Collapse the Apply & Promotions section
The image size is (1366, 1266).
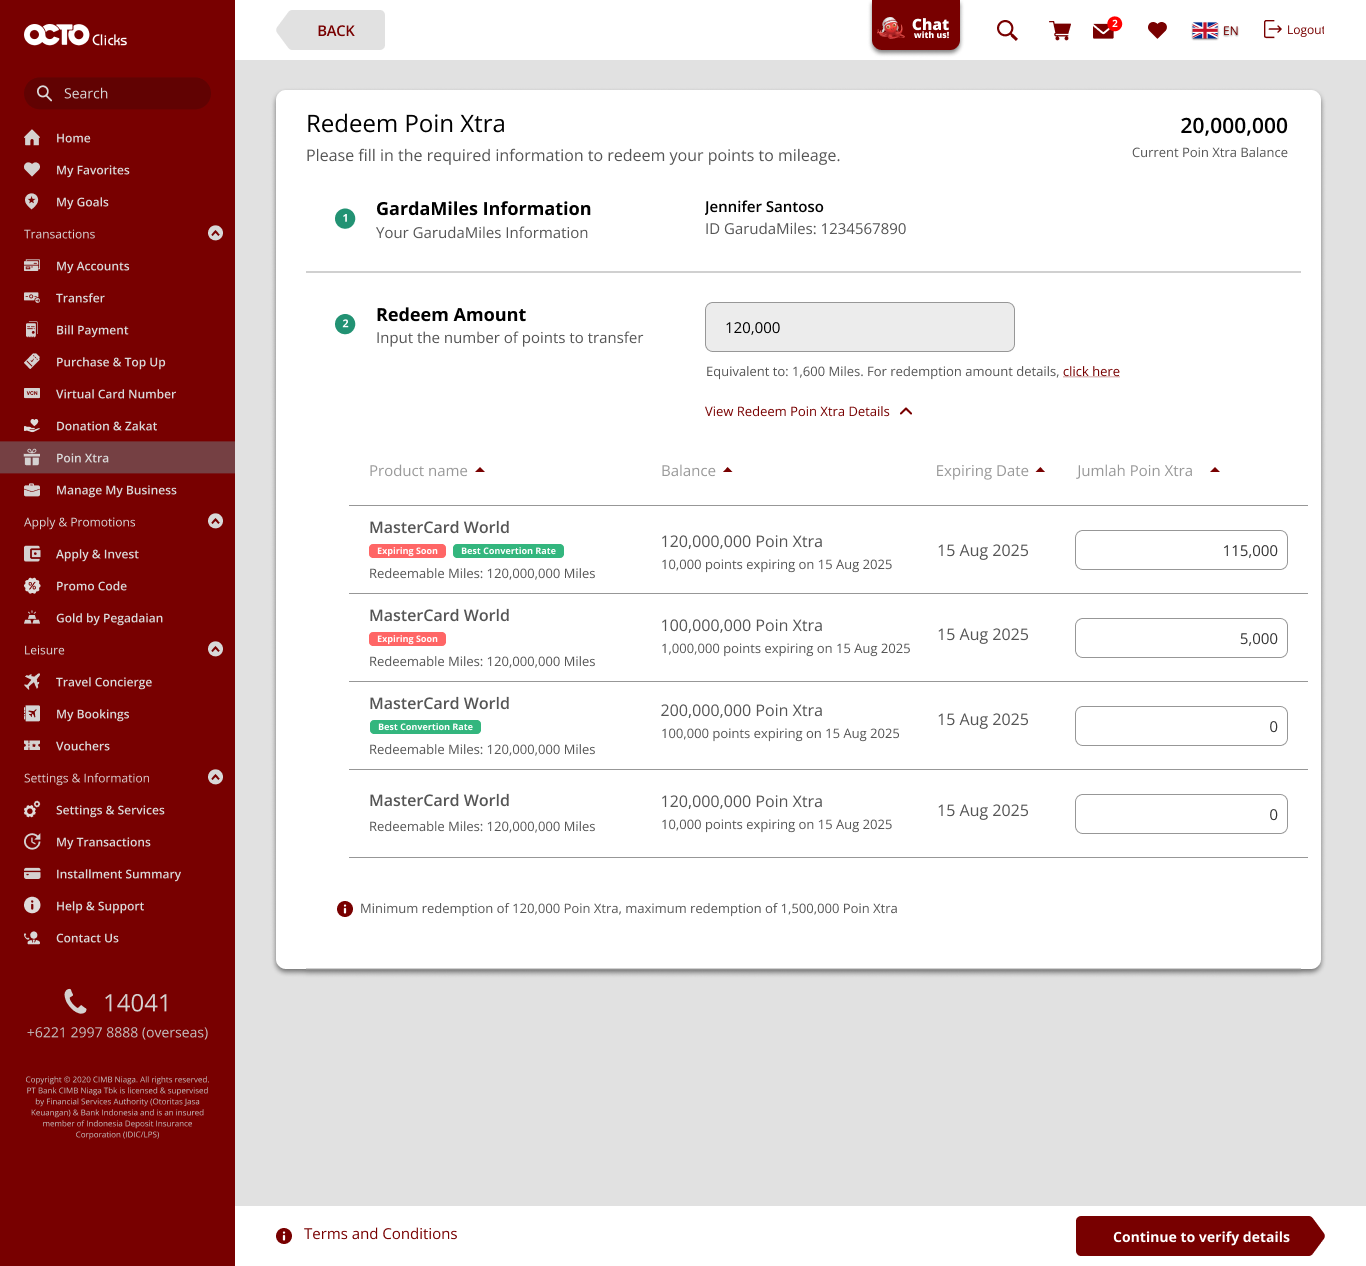[215, 521]
